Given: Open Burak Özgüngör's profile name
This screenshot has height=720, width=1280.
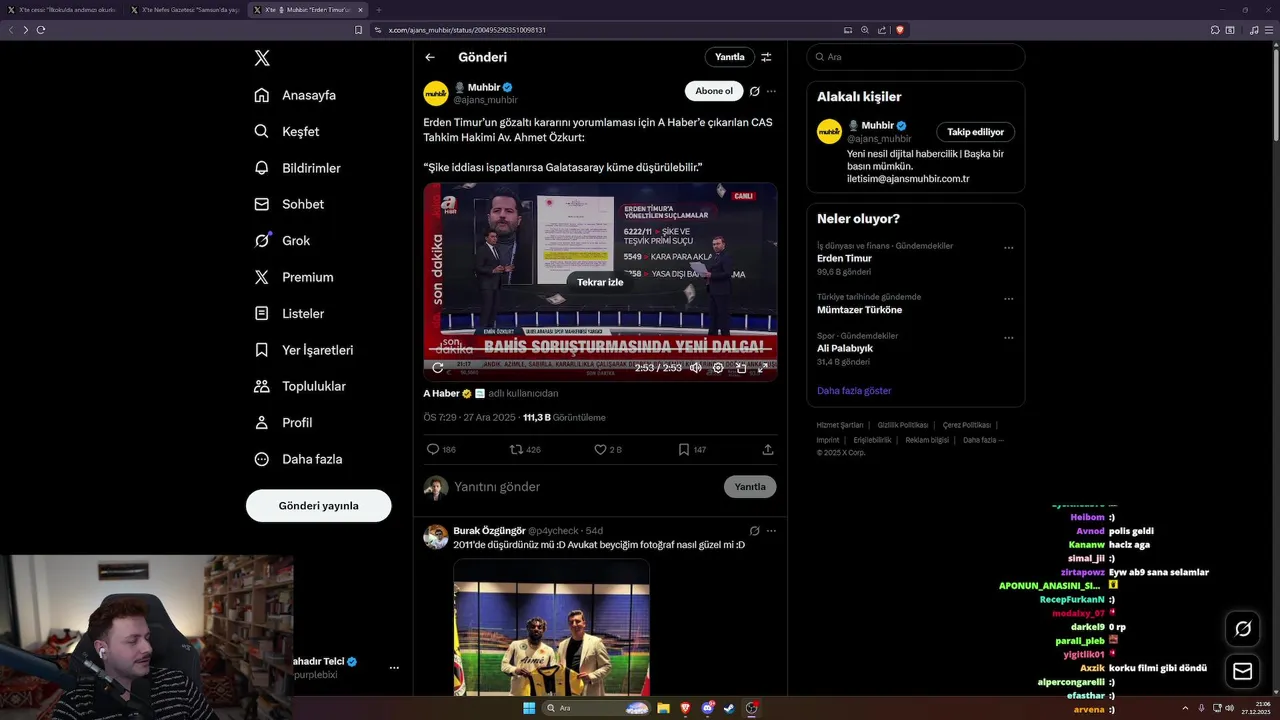Looking at the screenshot, I should tap(489, 530).
